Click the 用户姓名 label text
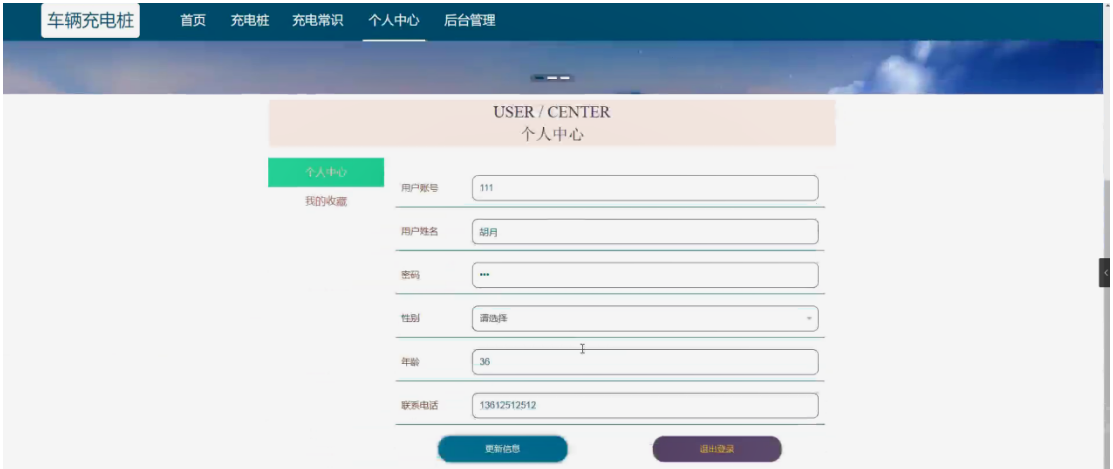 coord(420,232)
